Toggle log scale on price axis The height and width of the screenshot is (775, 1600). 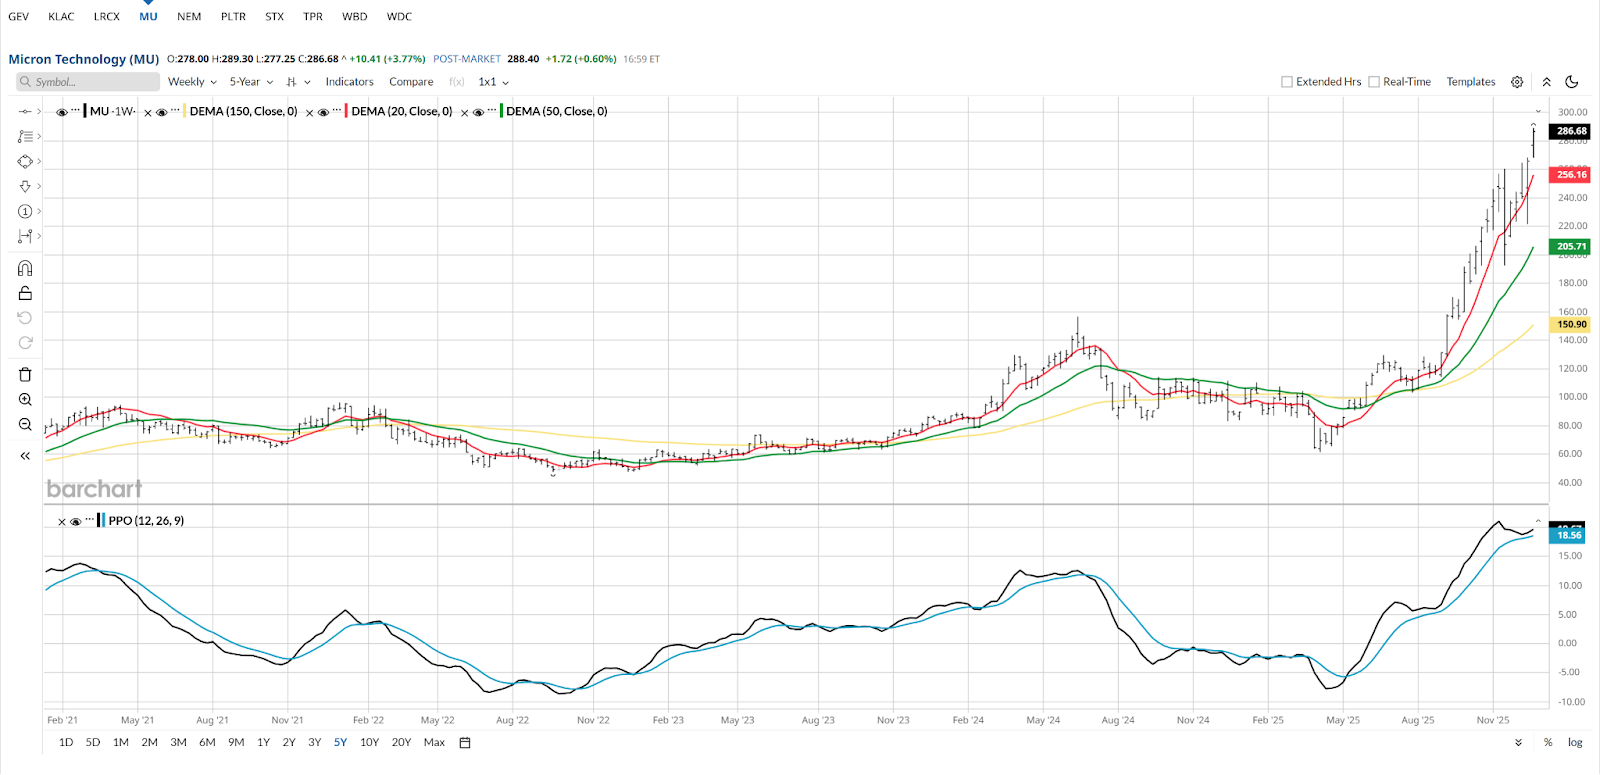pyautogui.click(x=1575, y=743)
